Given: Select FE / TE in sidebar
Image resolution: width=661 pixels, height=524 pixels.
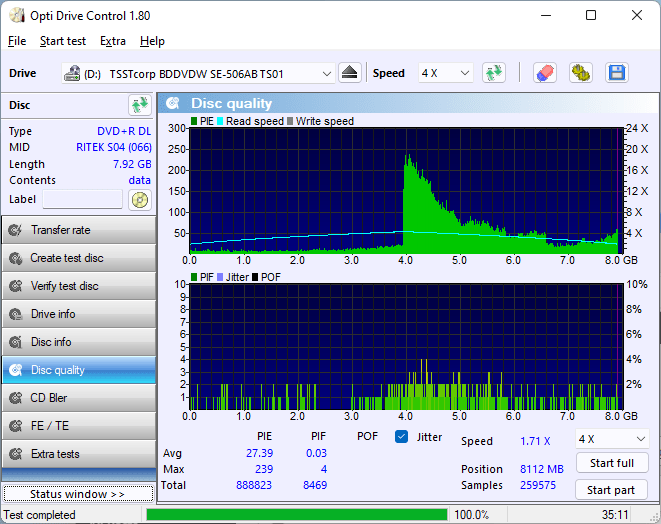Looking at the screenshot, I should click(x=78, y=426).
